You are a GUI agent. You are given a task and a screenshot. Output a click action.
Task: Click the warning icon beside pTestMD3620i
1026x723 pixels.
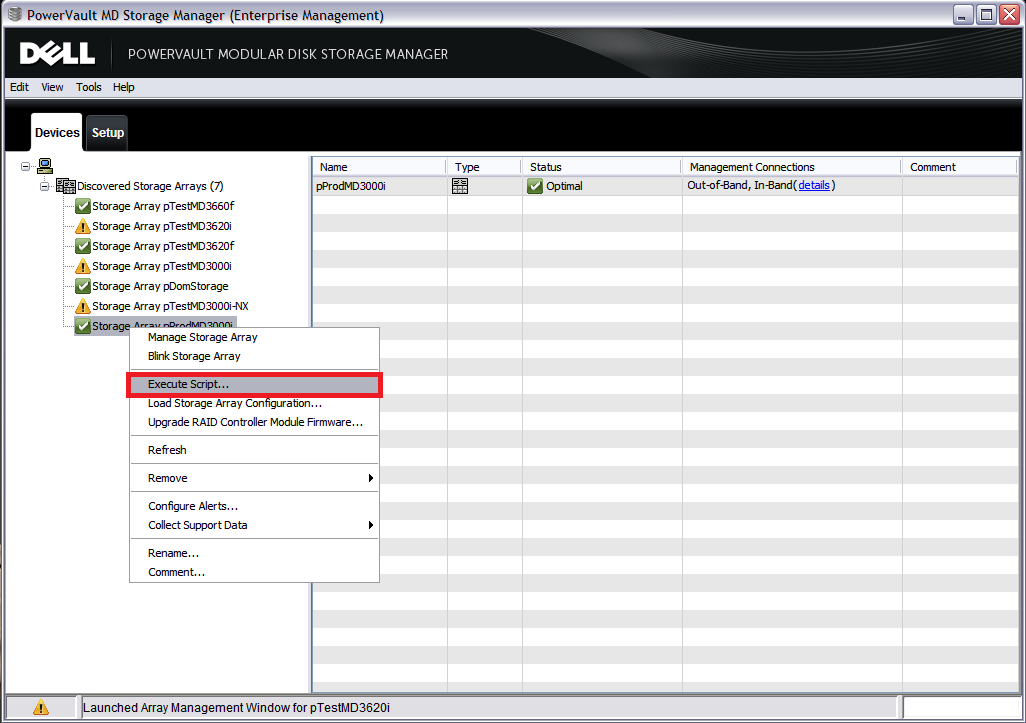click(83, 226)
